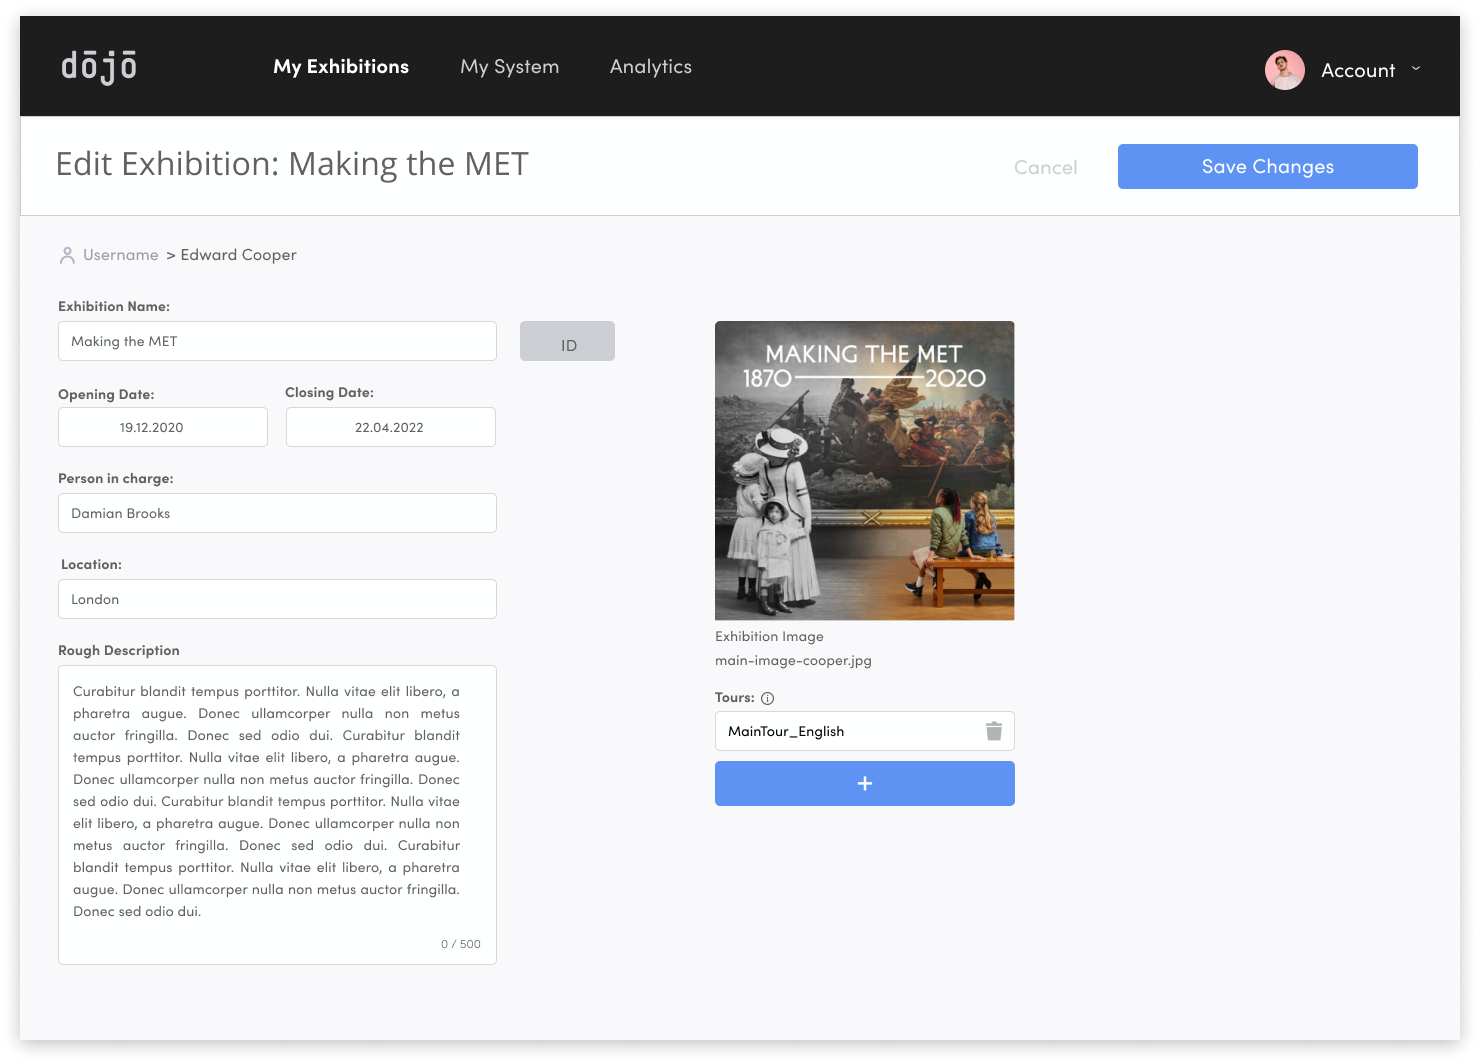Image resolution: width=1480 pixels, height=1064 pixels.
Task: Click the Location field showing London
Action: coord(277,599)
